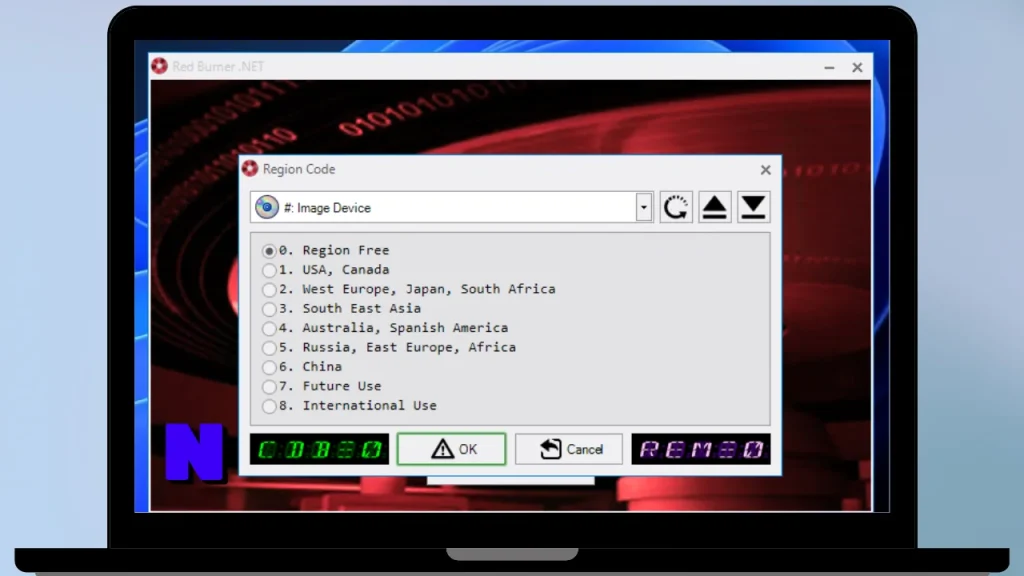Click the disc icon in Image Device field
The image size is (1024, 576).
tap(266, 207)
